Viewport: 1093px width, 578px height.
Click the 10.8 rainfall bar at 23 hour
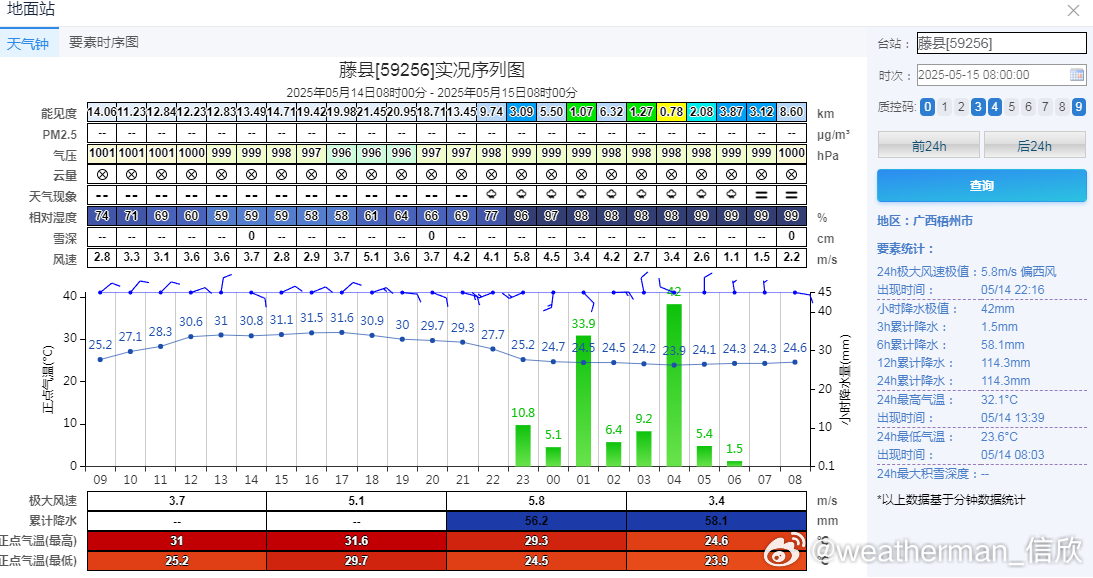point(523,446)
